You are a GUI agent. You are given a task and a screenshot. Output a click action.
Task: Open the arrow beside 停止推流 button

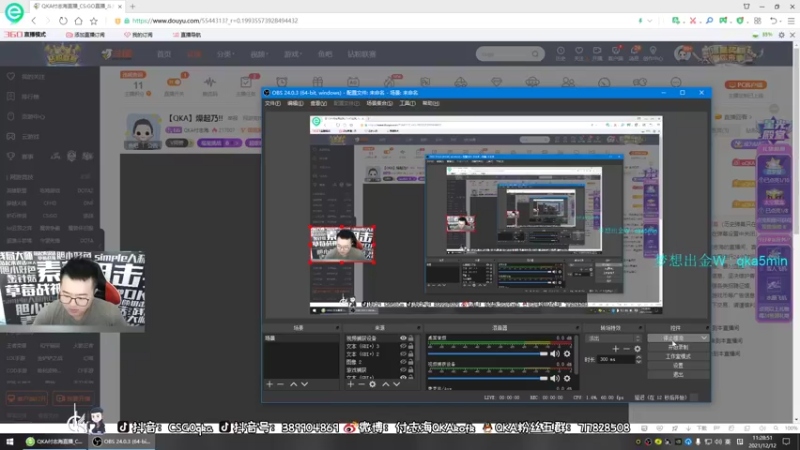[x=704, y=338]
